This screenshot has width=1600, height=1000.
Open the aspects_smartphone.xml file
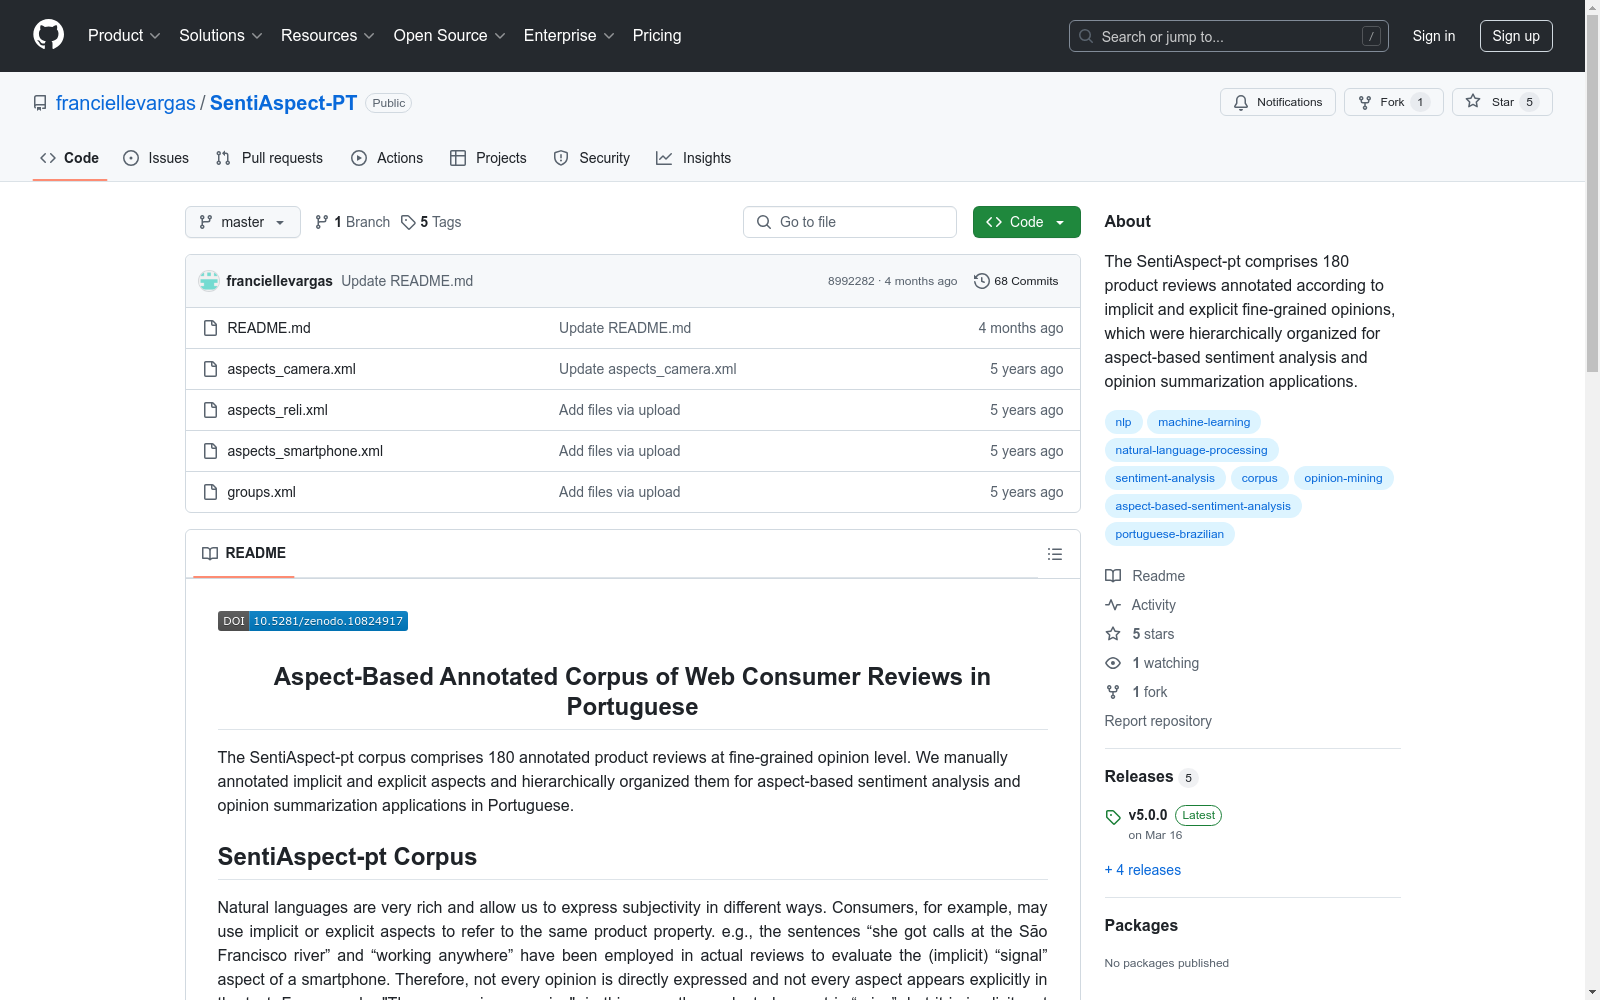point(305,451)
